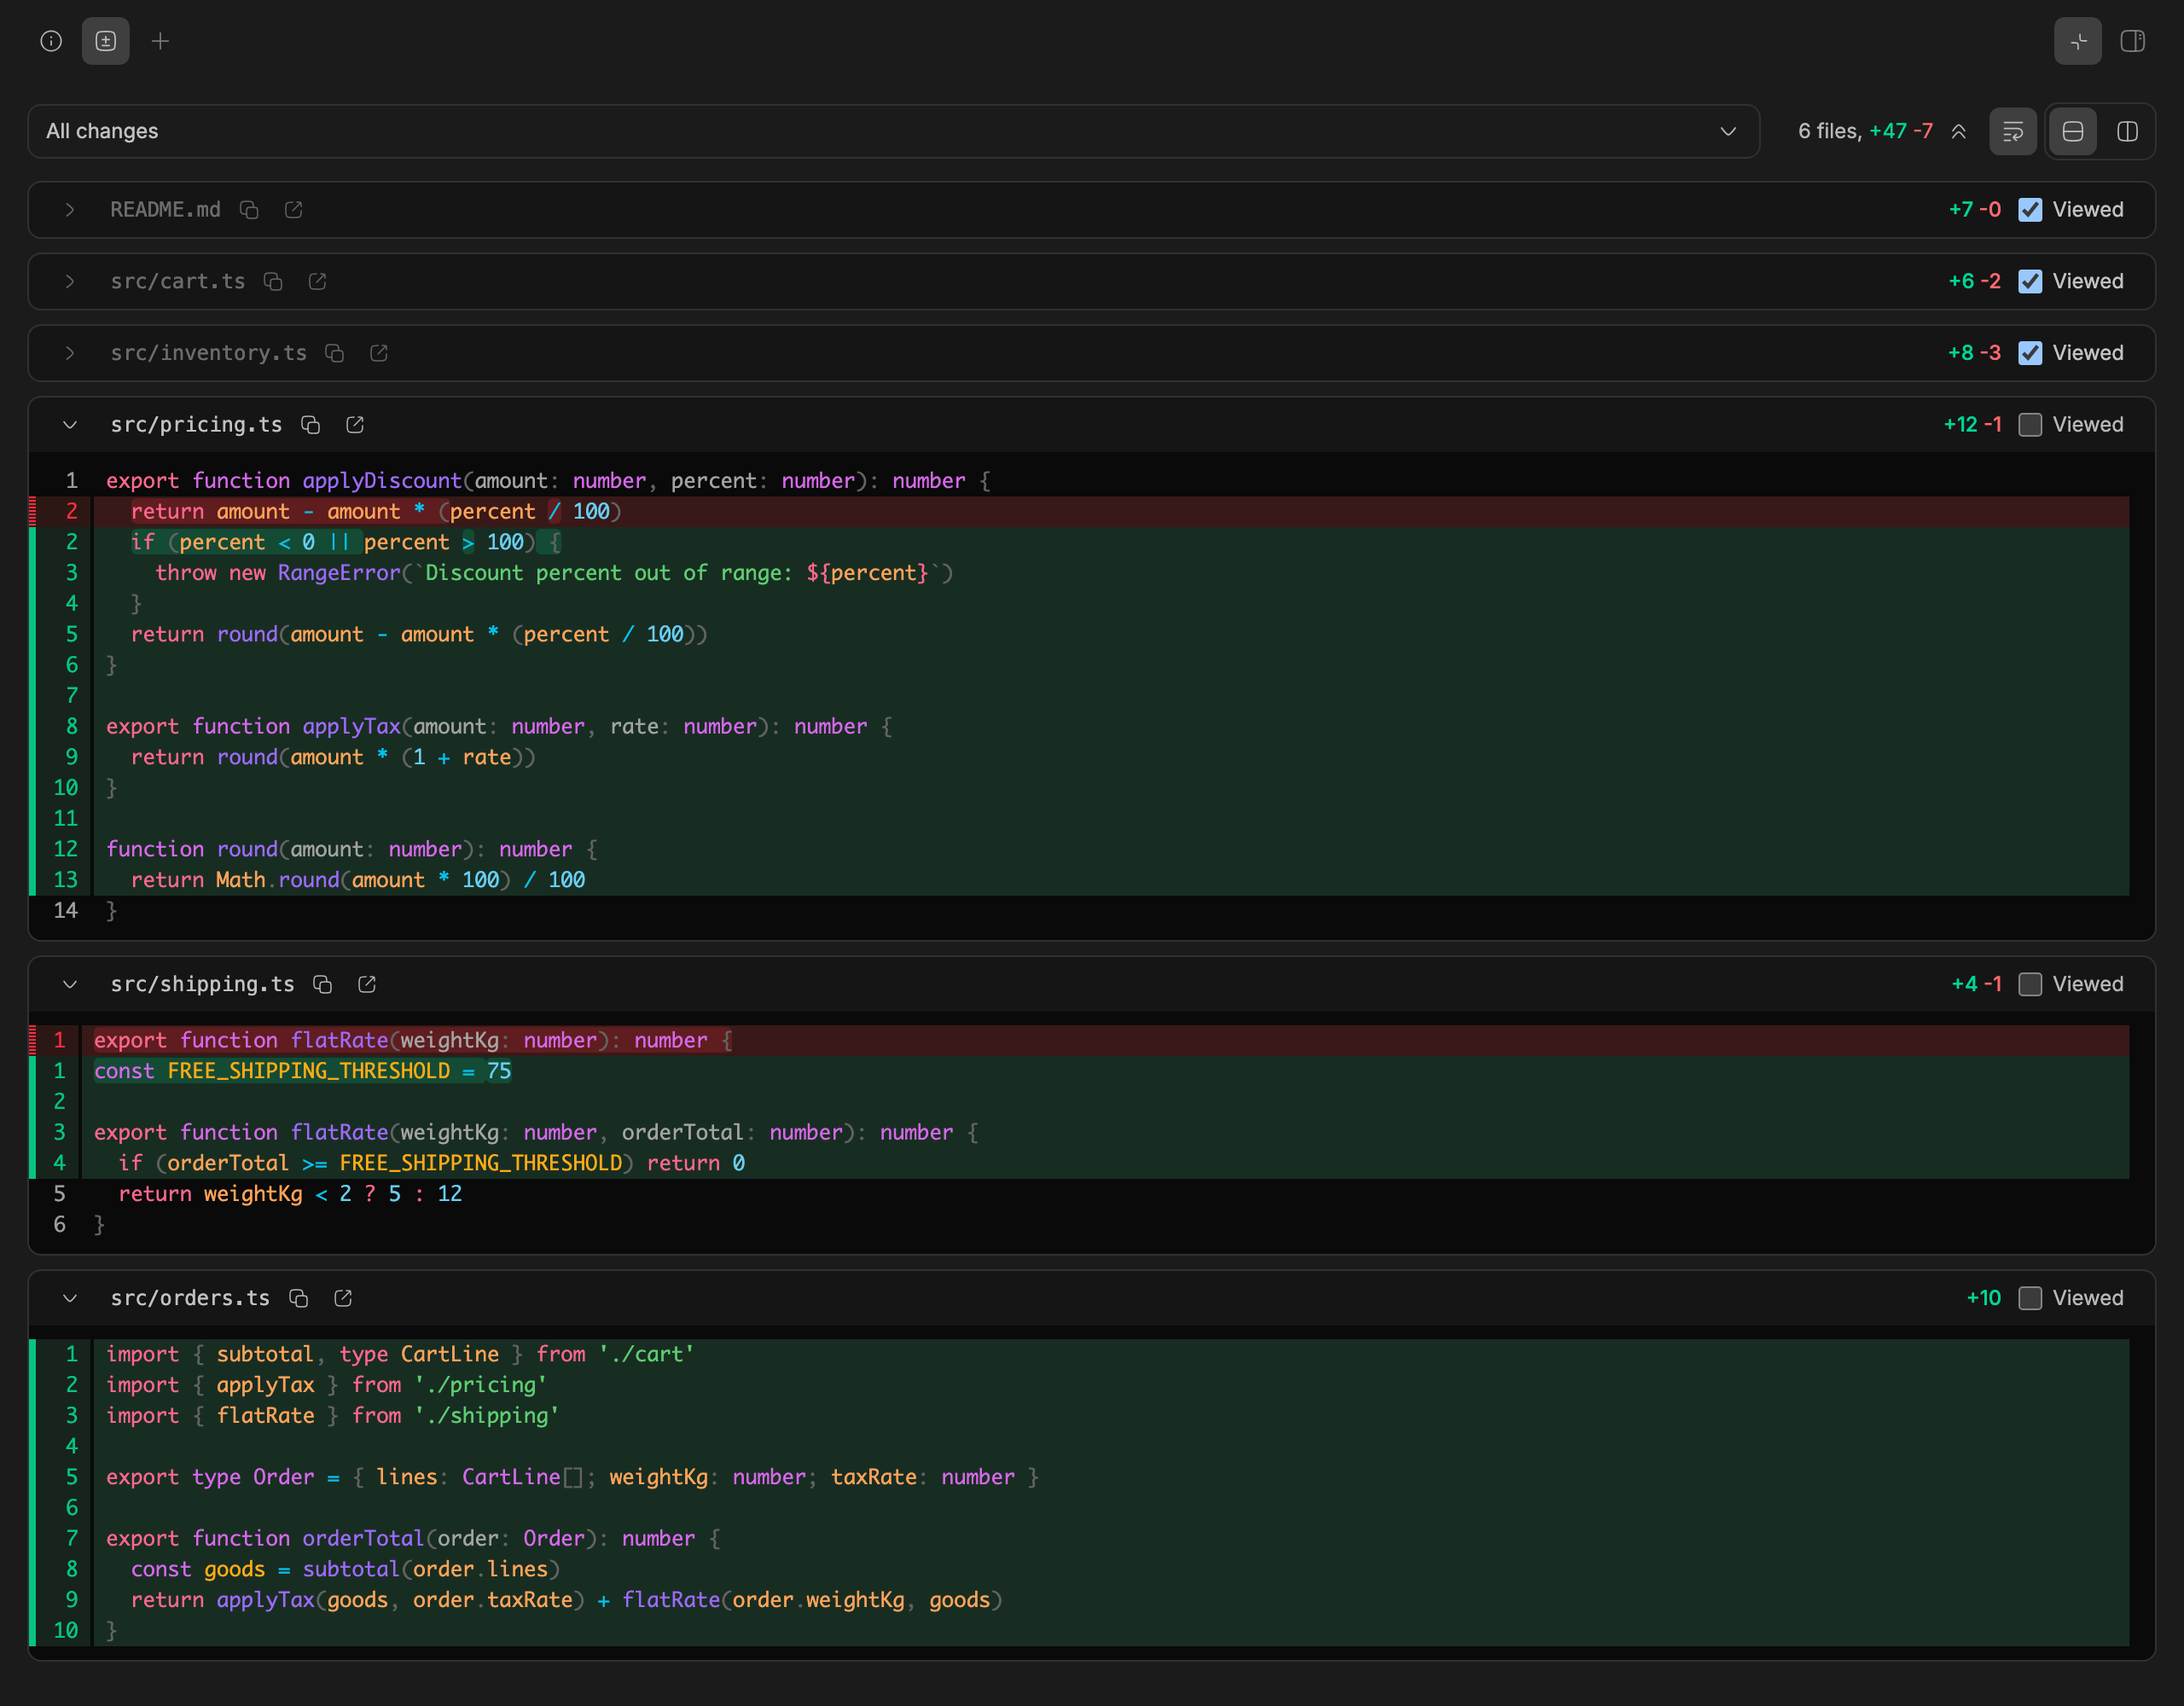The width and height of the screenshot is (2184, 1706).
Task: Click the +10 stat on orders.ts
Action: (1984, 1298)
